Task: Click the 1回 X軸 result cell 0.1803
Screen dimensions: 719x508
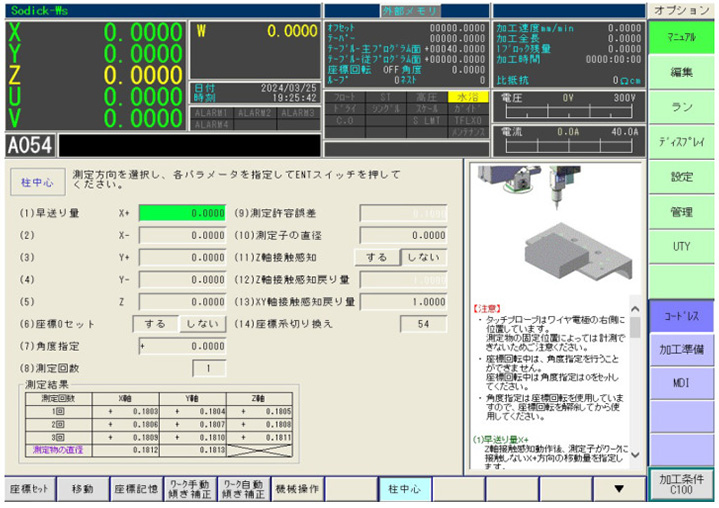Action: pos(126,412)
